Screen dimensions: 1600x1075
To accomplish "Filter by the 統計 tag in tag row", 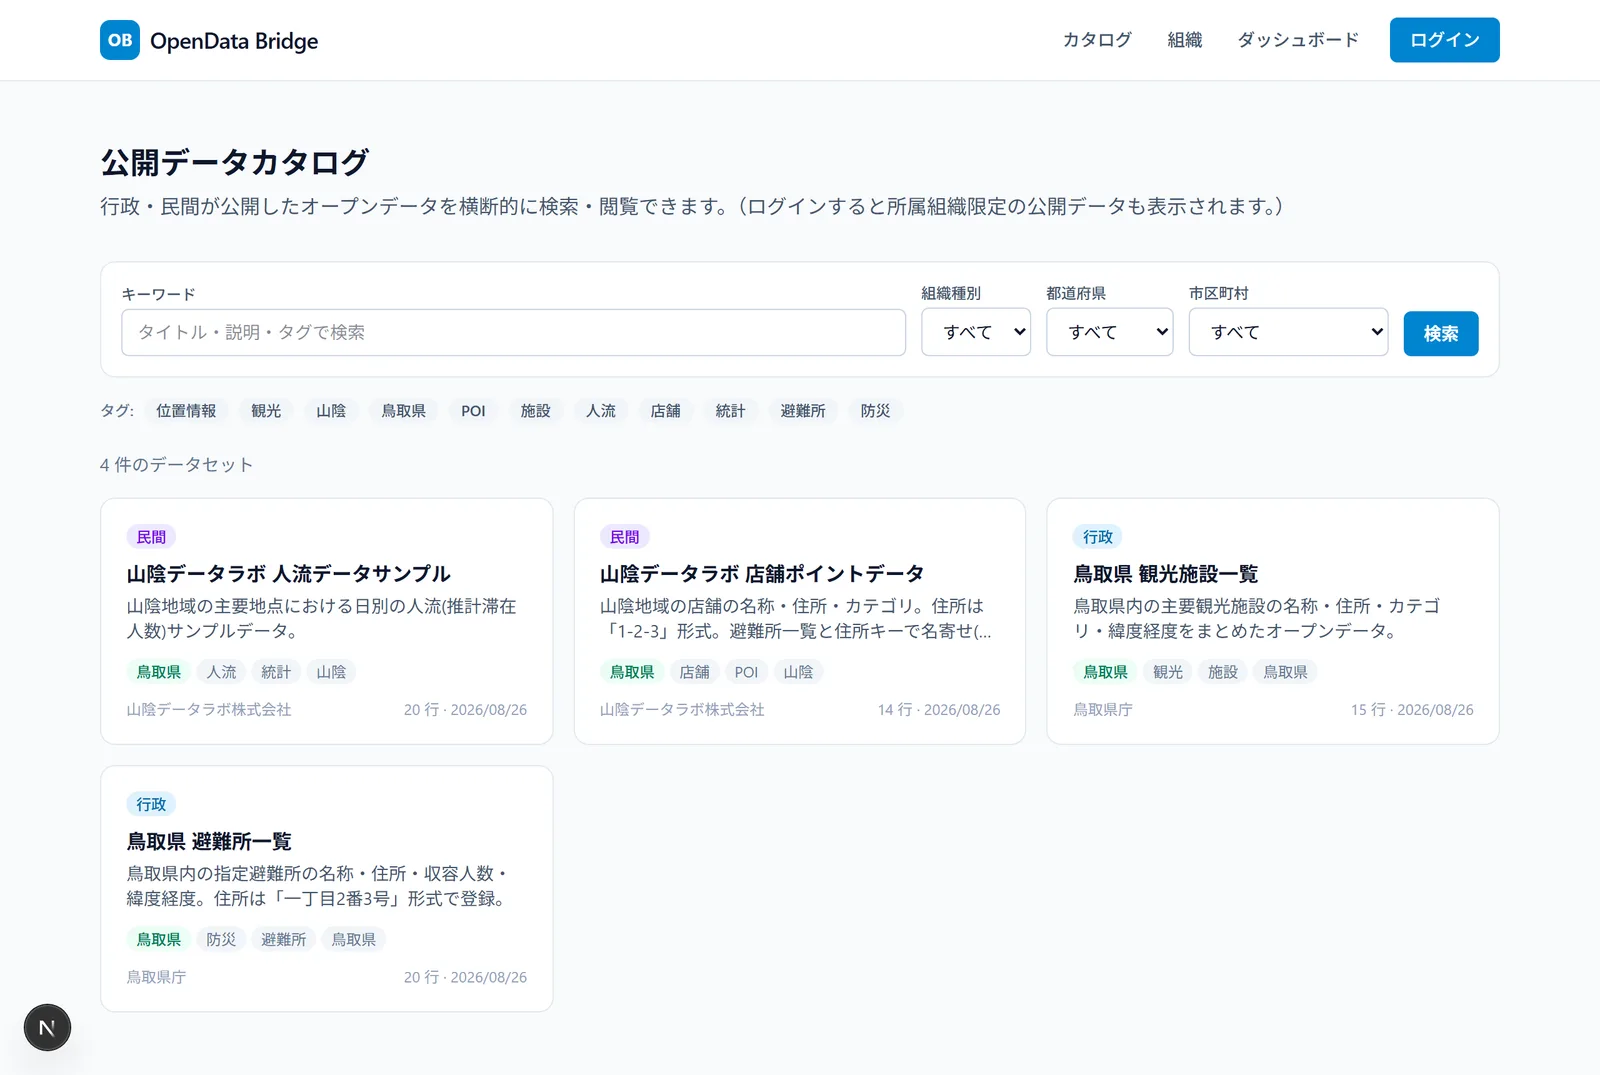I will [731, 411].
